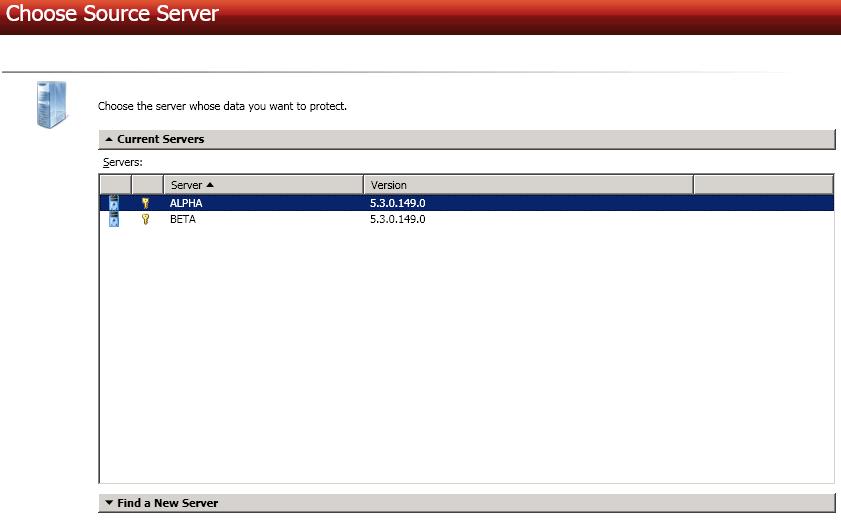Image resolution: width=841 pixels, height=527 pixels.
Task: Click the 'Choose the server' instruction text
Action: (x=222, y=106)
